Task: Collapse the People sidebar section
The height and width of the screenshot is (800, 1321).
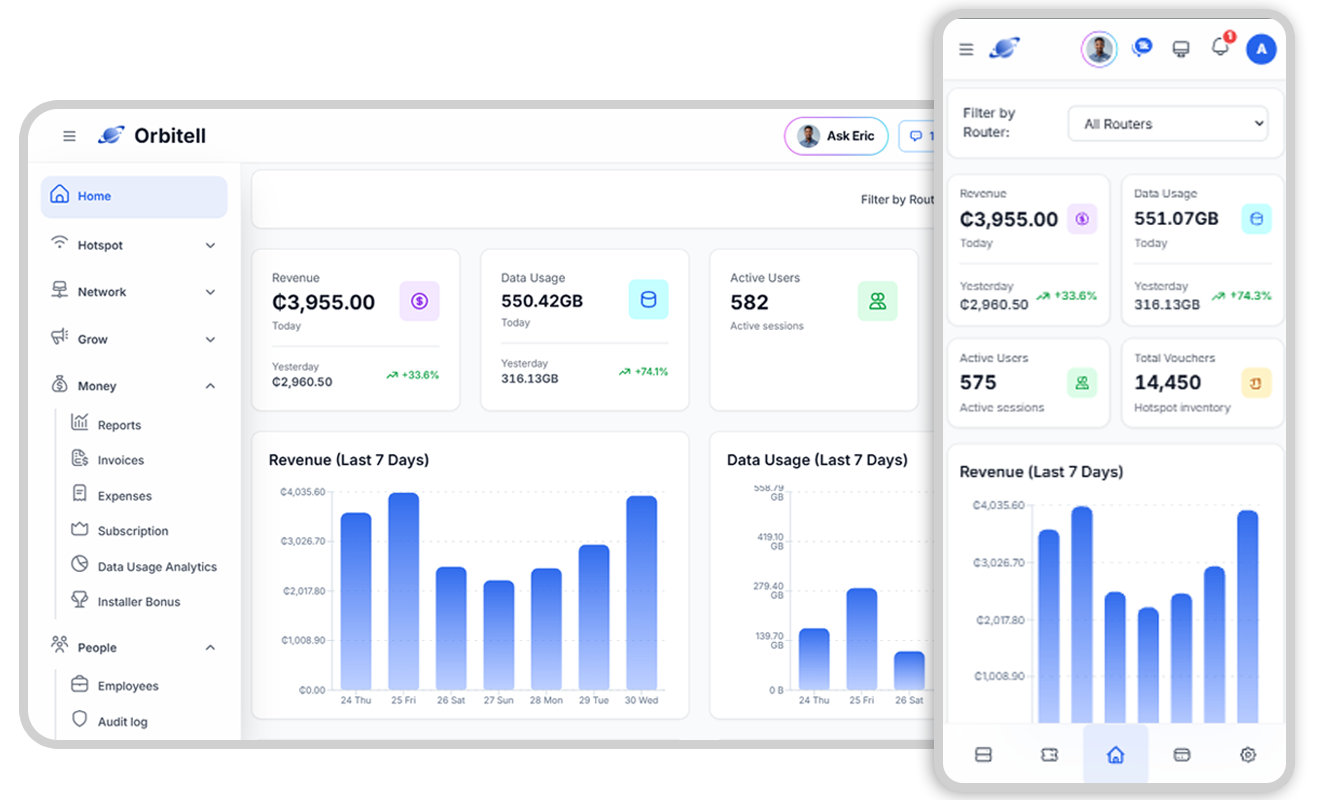Action: (x=134, y=647)
